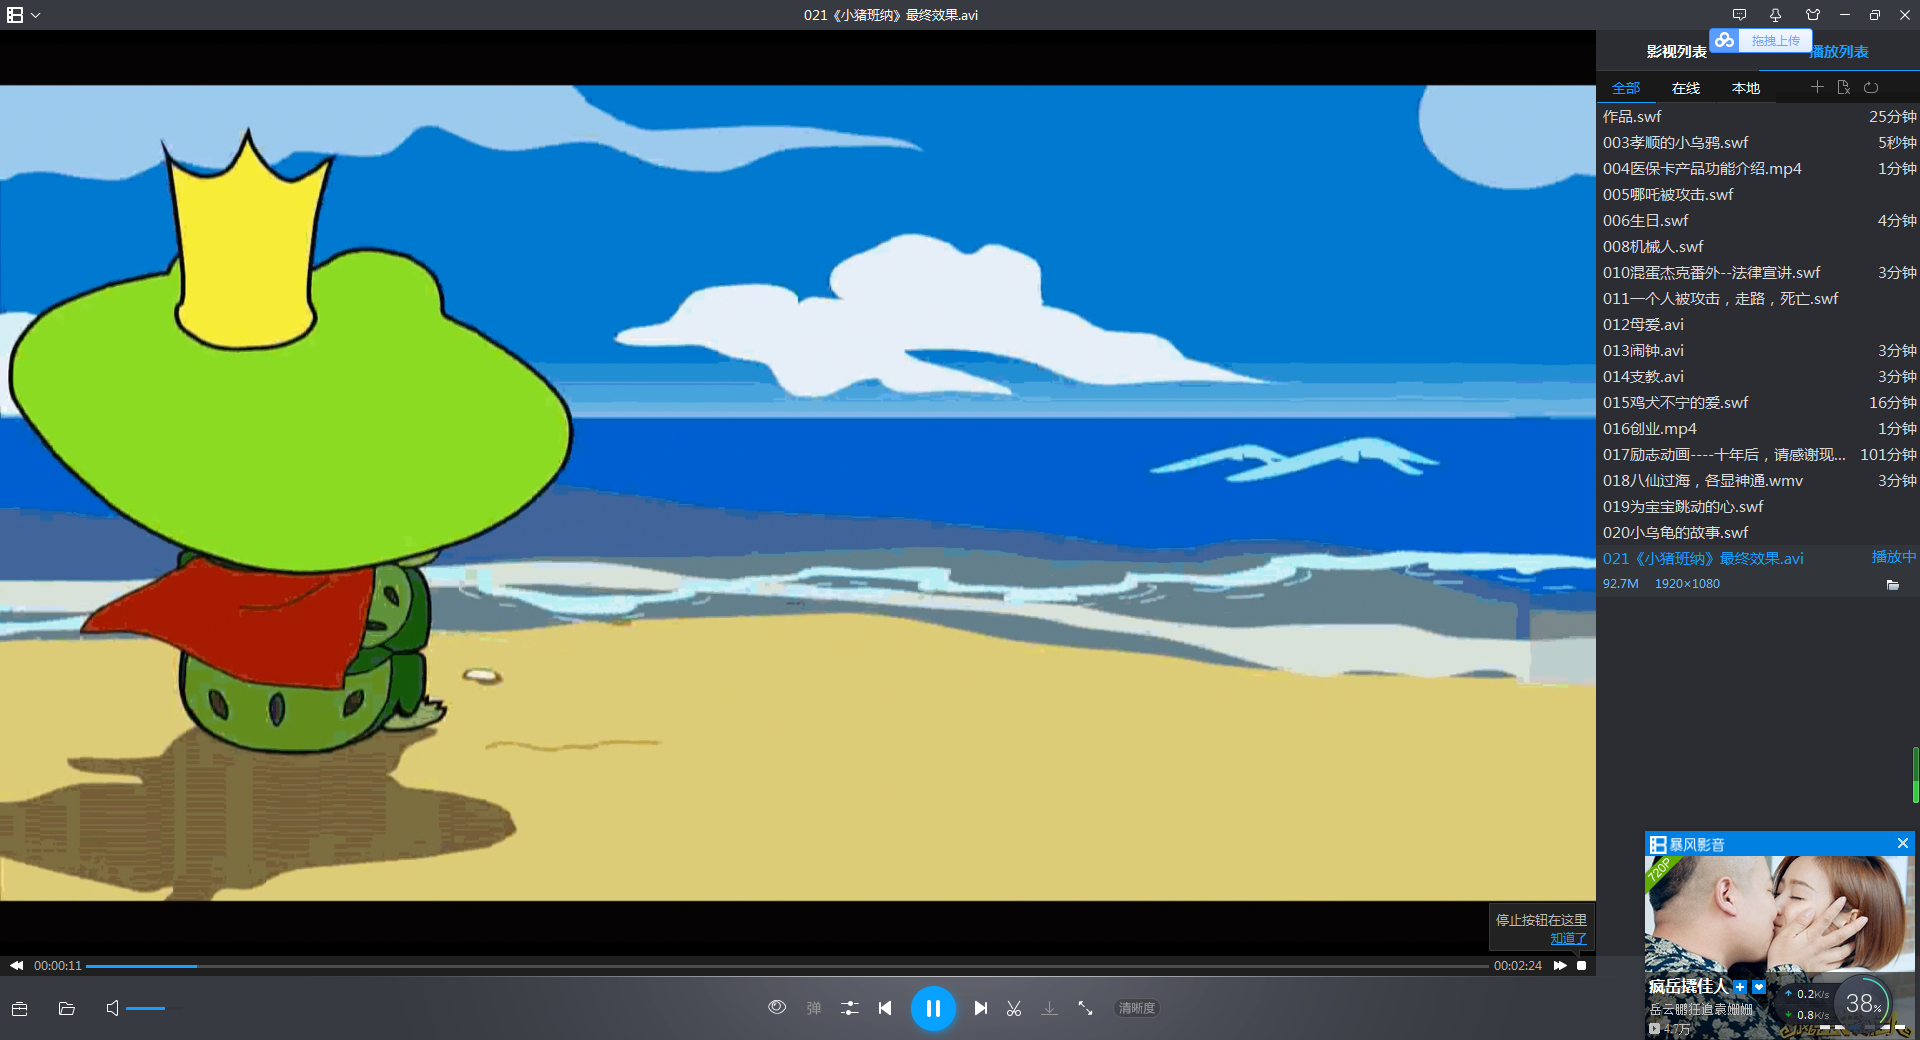Open the 疯岳撬佳人 ad thumbnail
The image size is (1920, 1040).
click(x=1780, y=915)
